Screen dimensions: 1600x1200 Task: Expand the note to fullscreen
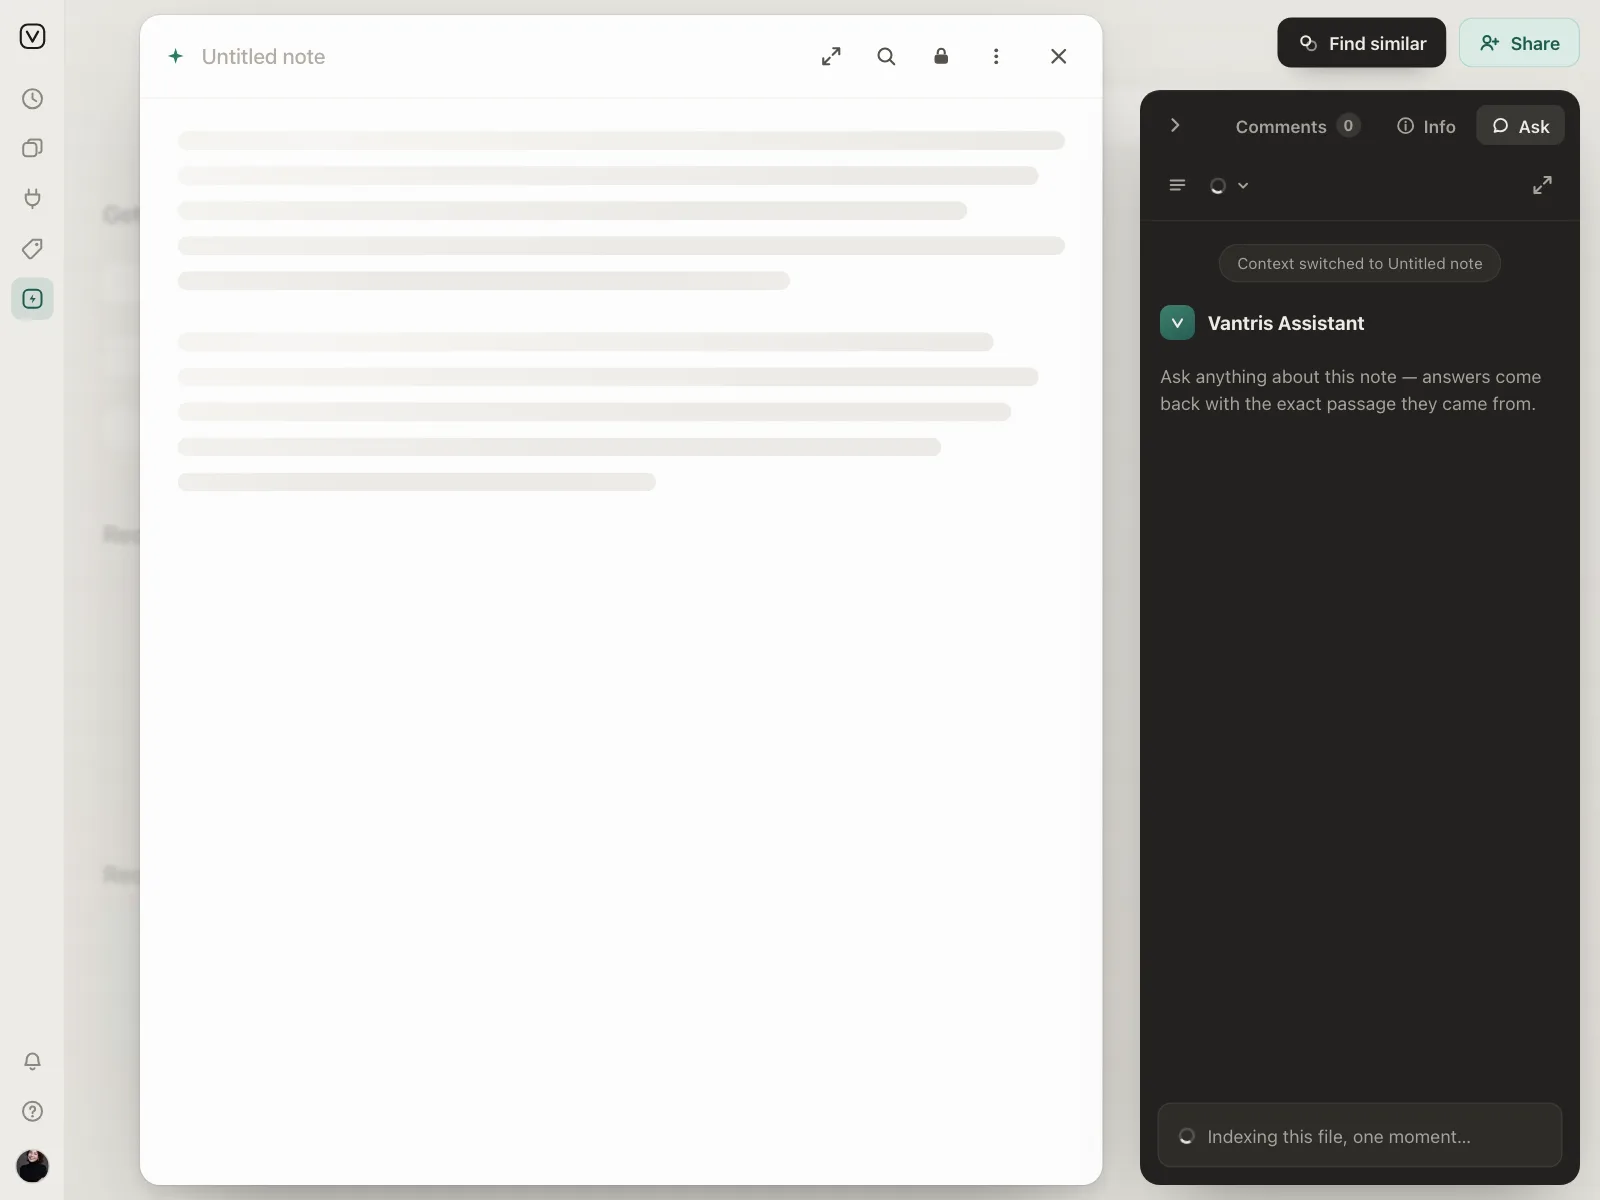pyautogui.click(x=831, y=56)
